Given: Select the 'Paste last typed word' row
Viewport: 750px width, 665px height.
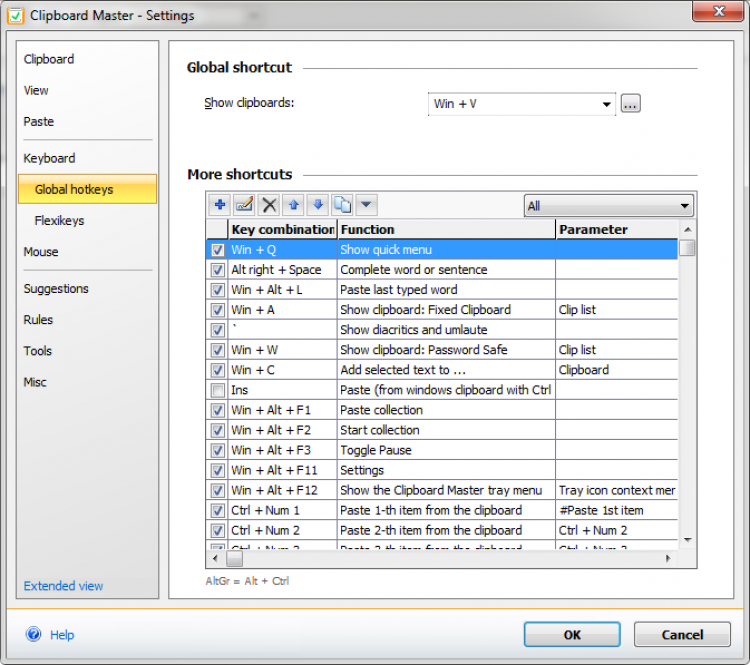Looking at the screenshot, I should point(442,290).
